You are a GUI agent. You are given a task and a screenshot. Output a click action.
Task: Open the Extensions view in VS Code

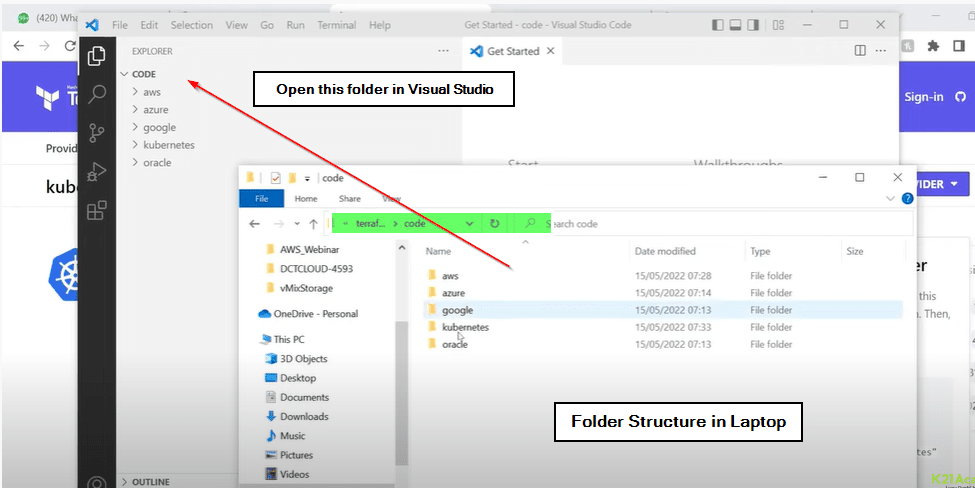pyautogui.click(x=96, y=210)
